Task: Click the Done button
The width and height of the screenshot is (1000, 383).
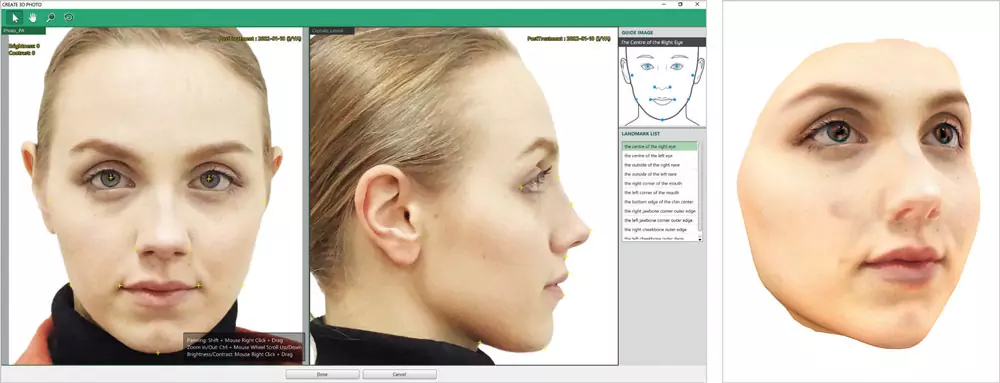Action: pos(322,374)
